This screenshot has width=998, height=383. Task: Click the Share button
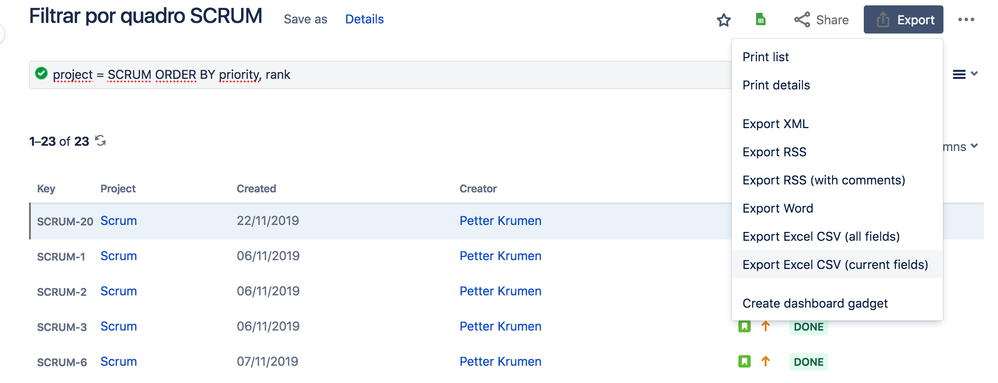(821, 20)
